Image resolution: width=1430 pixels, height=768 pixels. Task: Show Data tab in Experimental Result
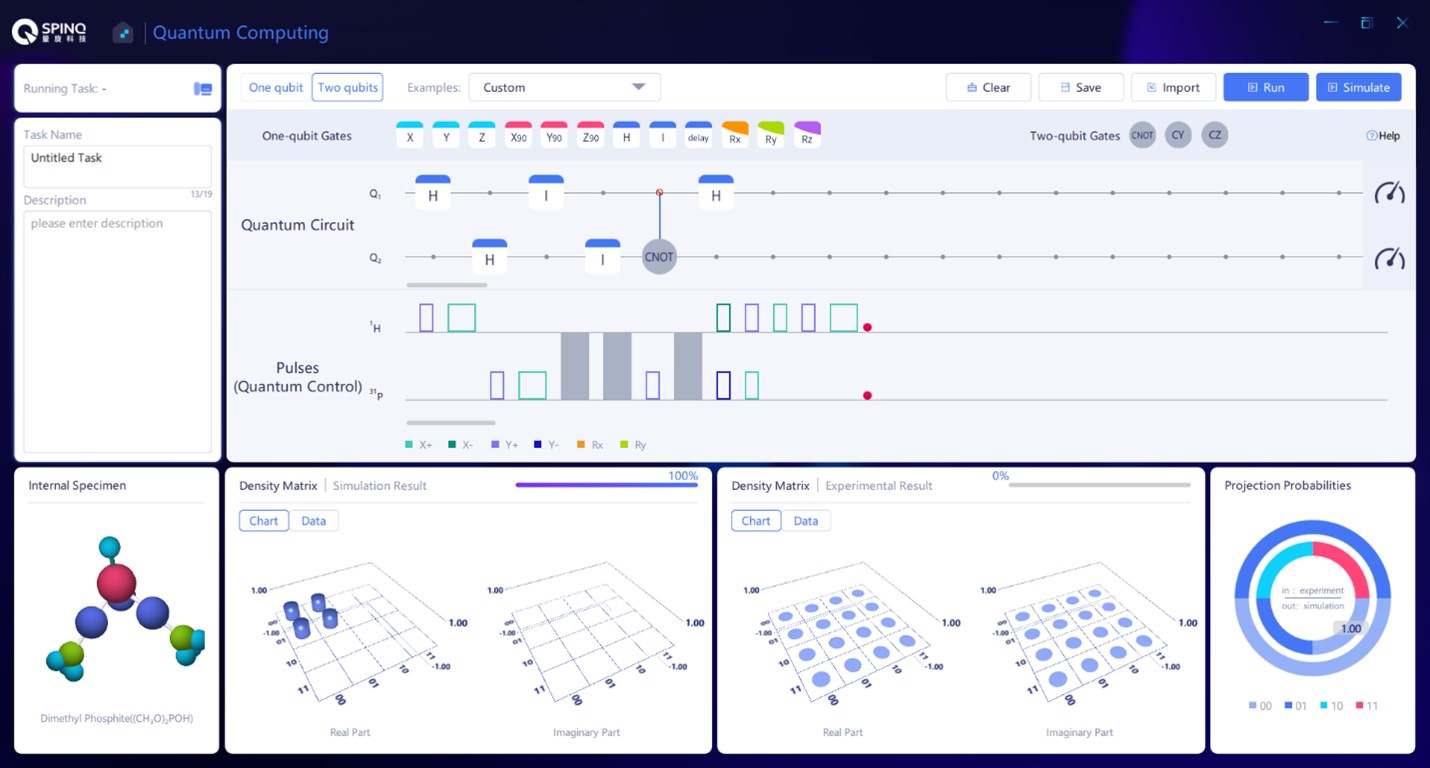pos(806,521)
